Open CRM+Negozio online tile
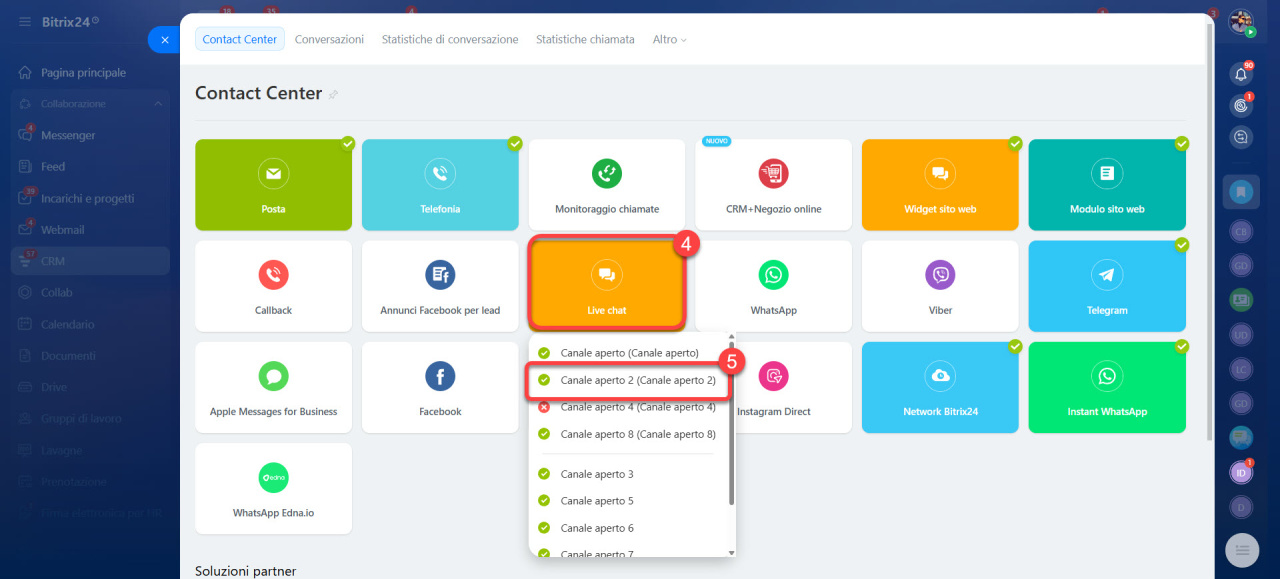 coord(774,185)
